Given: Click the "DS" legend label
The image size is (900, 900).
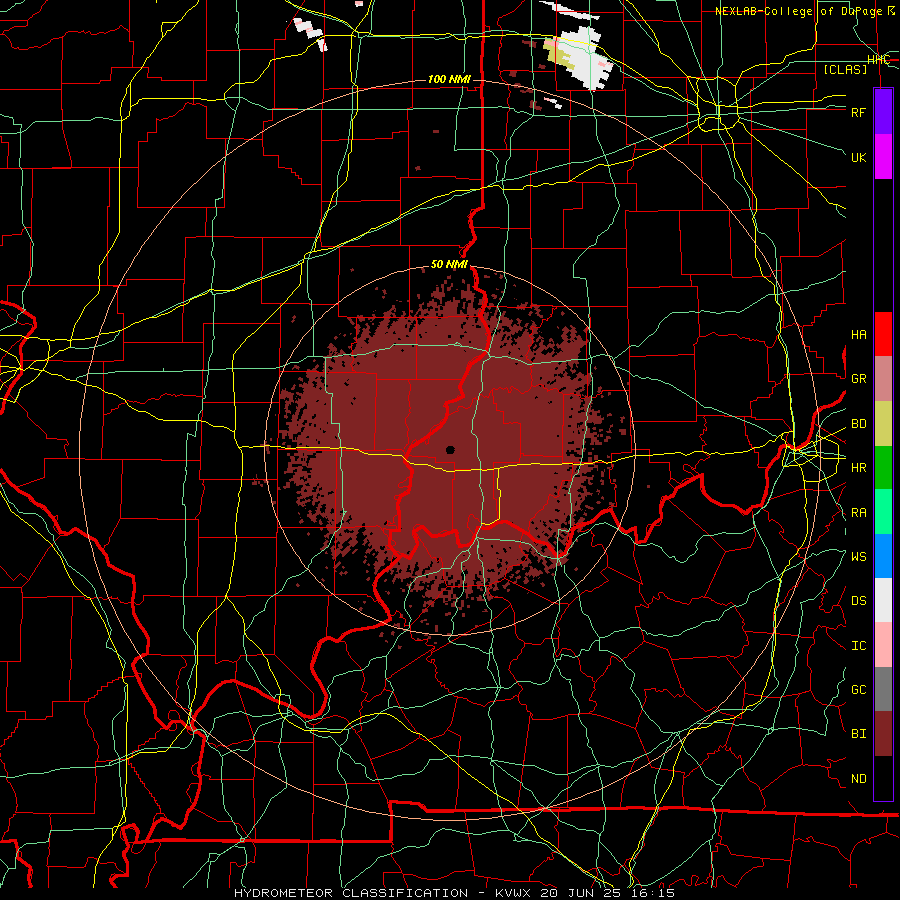Looking at the screenshot, I should 858,601.
